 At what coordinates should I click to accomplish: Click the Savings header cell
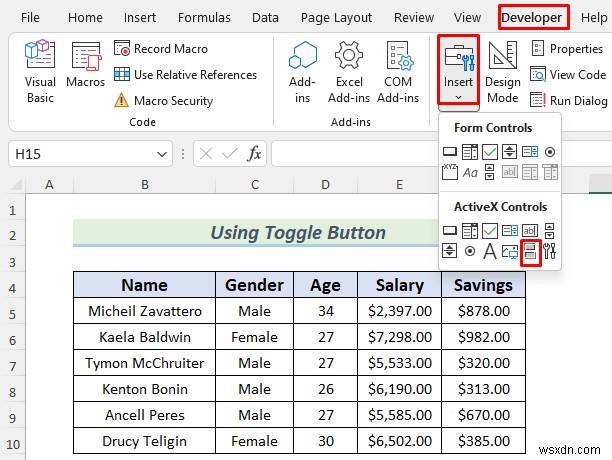(483, 285)
